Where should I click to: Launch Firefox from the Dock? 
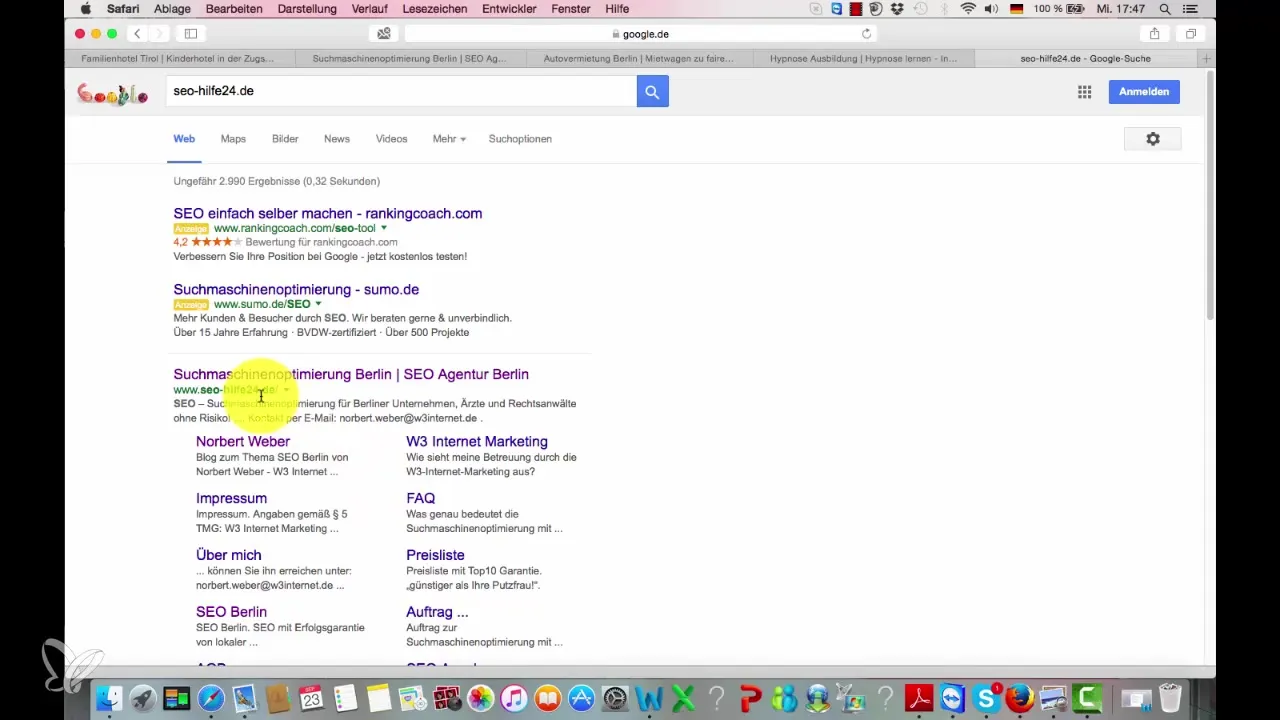(1020, 698)
